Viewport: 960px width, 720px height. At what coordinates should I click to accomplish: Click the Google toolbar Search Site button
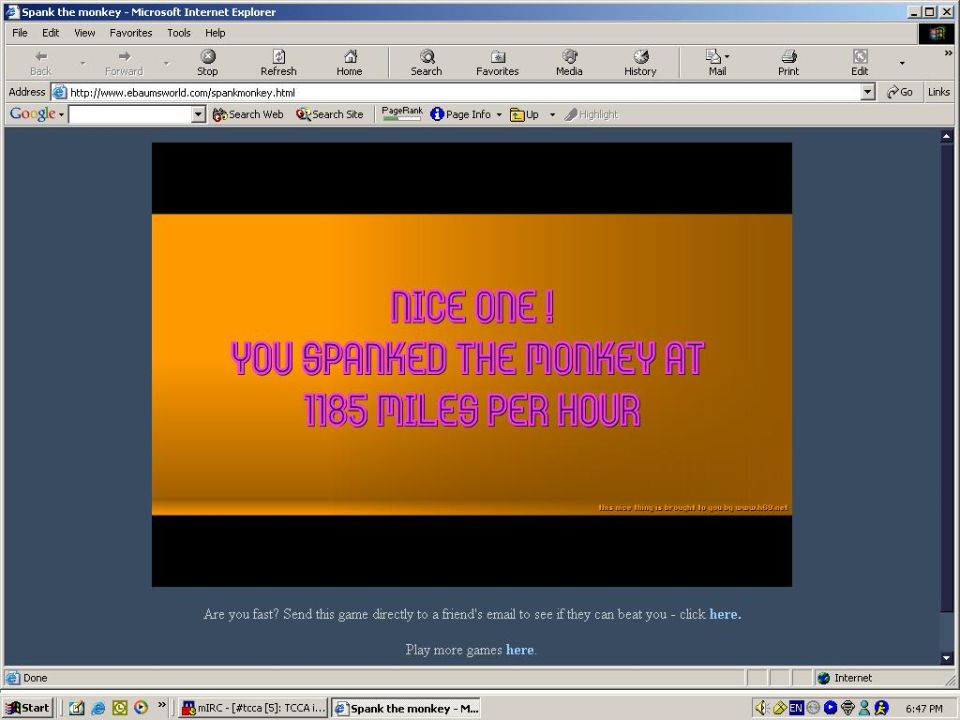point(329,114)
